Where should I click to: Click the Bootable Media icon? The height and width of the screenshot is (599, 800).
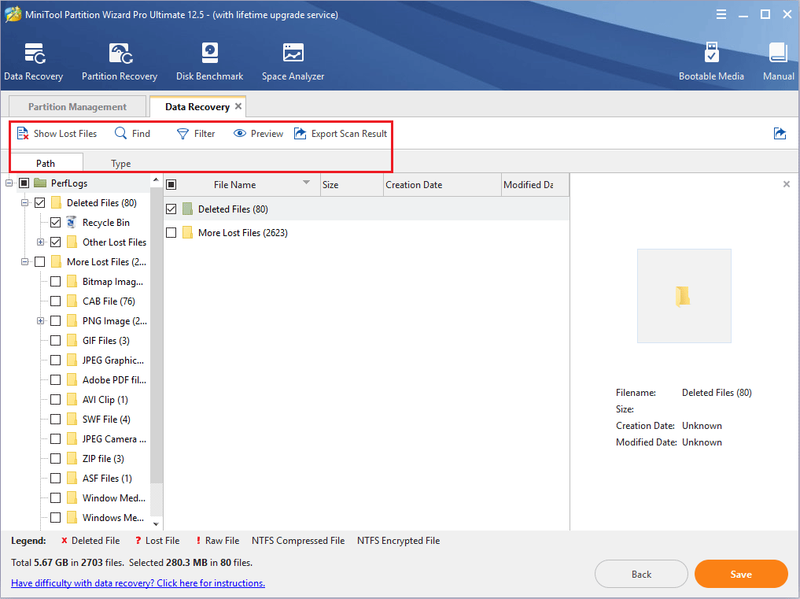711,53
